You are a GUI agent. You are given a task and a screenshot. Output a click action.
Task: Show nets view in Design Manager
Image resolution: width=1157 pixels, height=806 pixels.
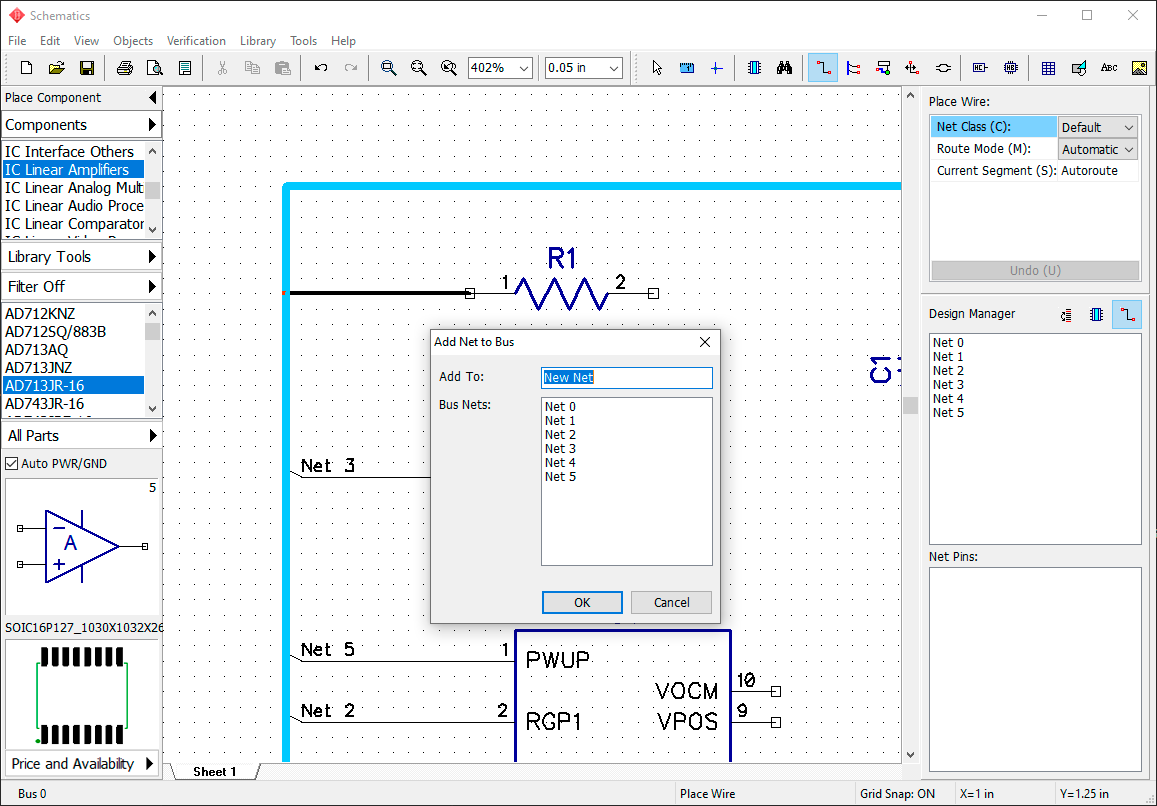coord(1127,314)
